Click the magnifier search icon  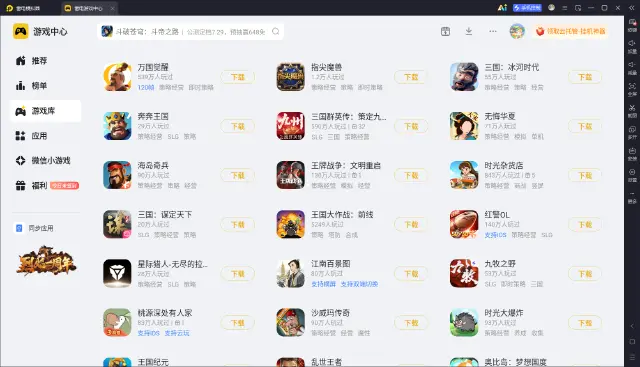tap(276, 31)
